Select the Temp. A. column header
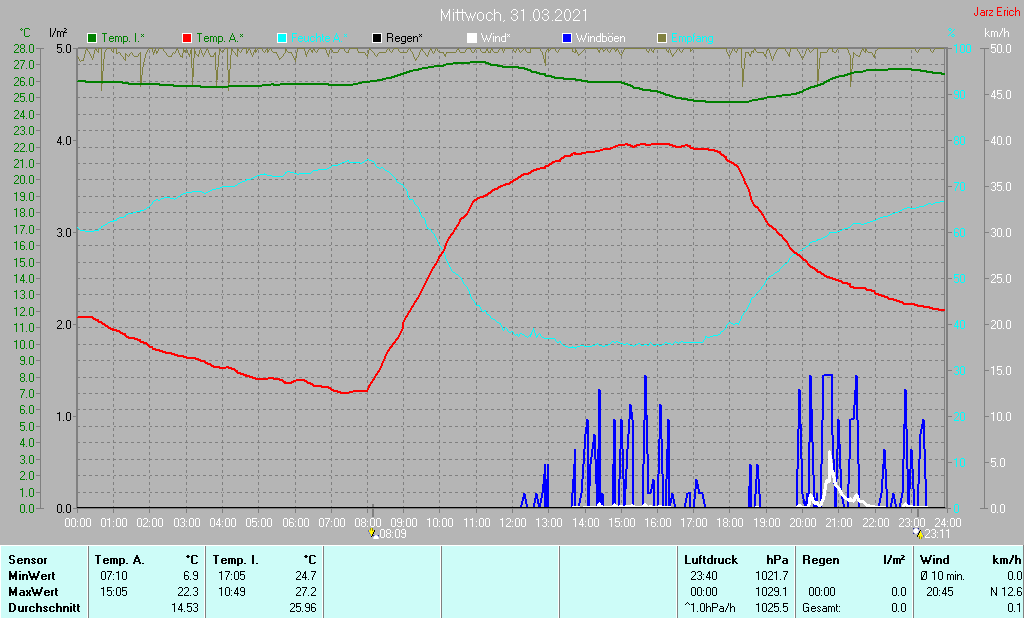This screenshot has width=1024, height=618. [120, 560]
